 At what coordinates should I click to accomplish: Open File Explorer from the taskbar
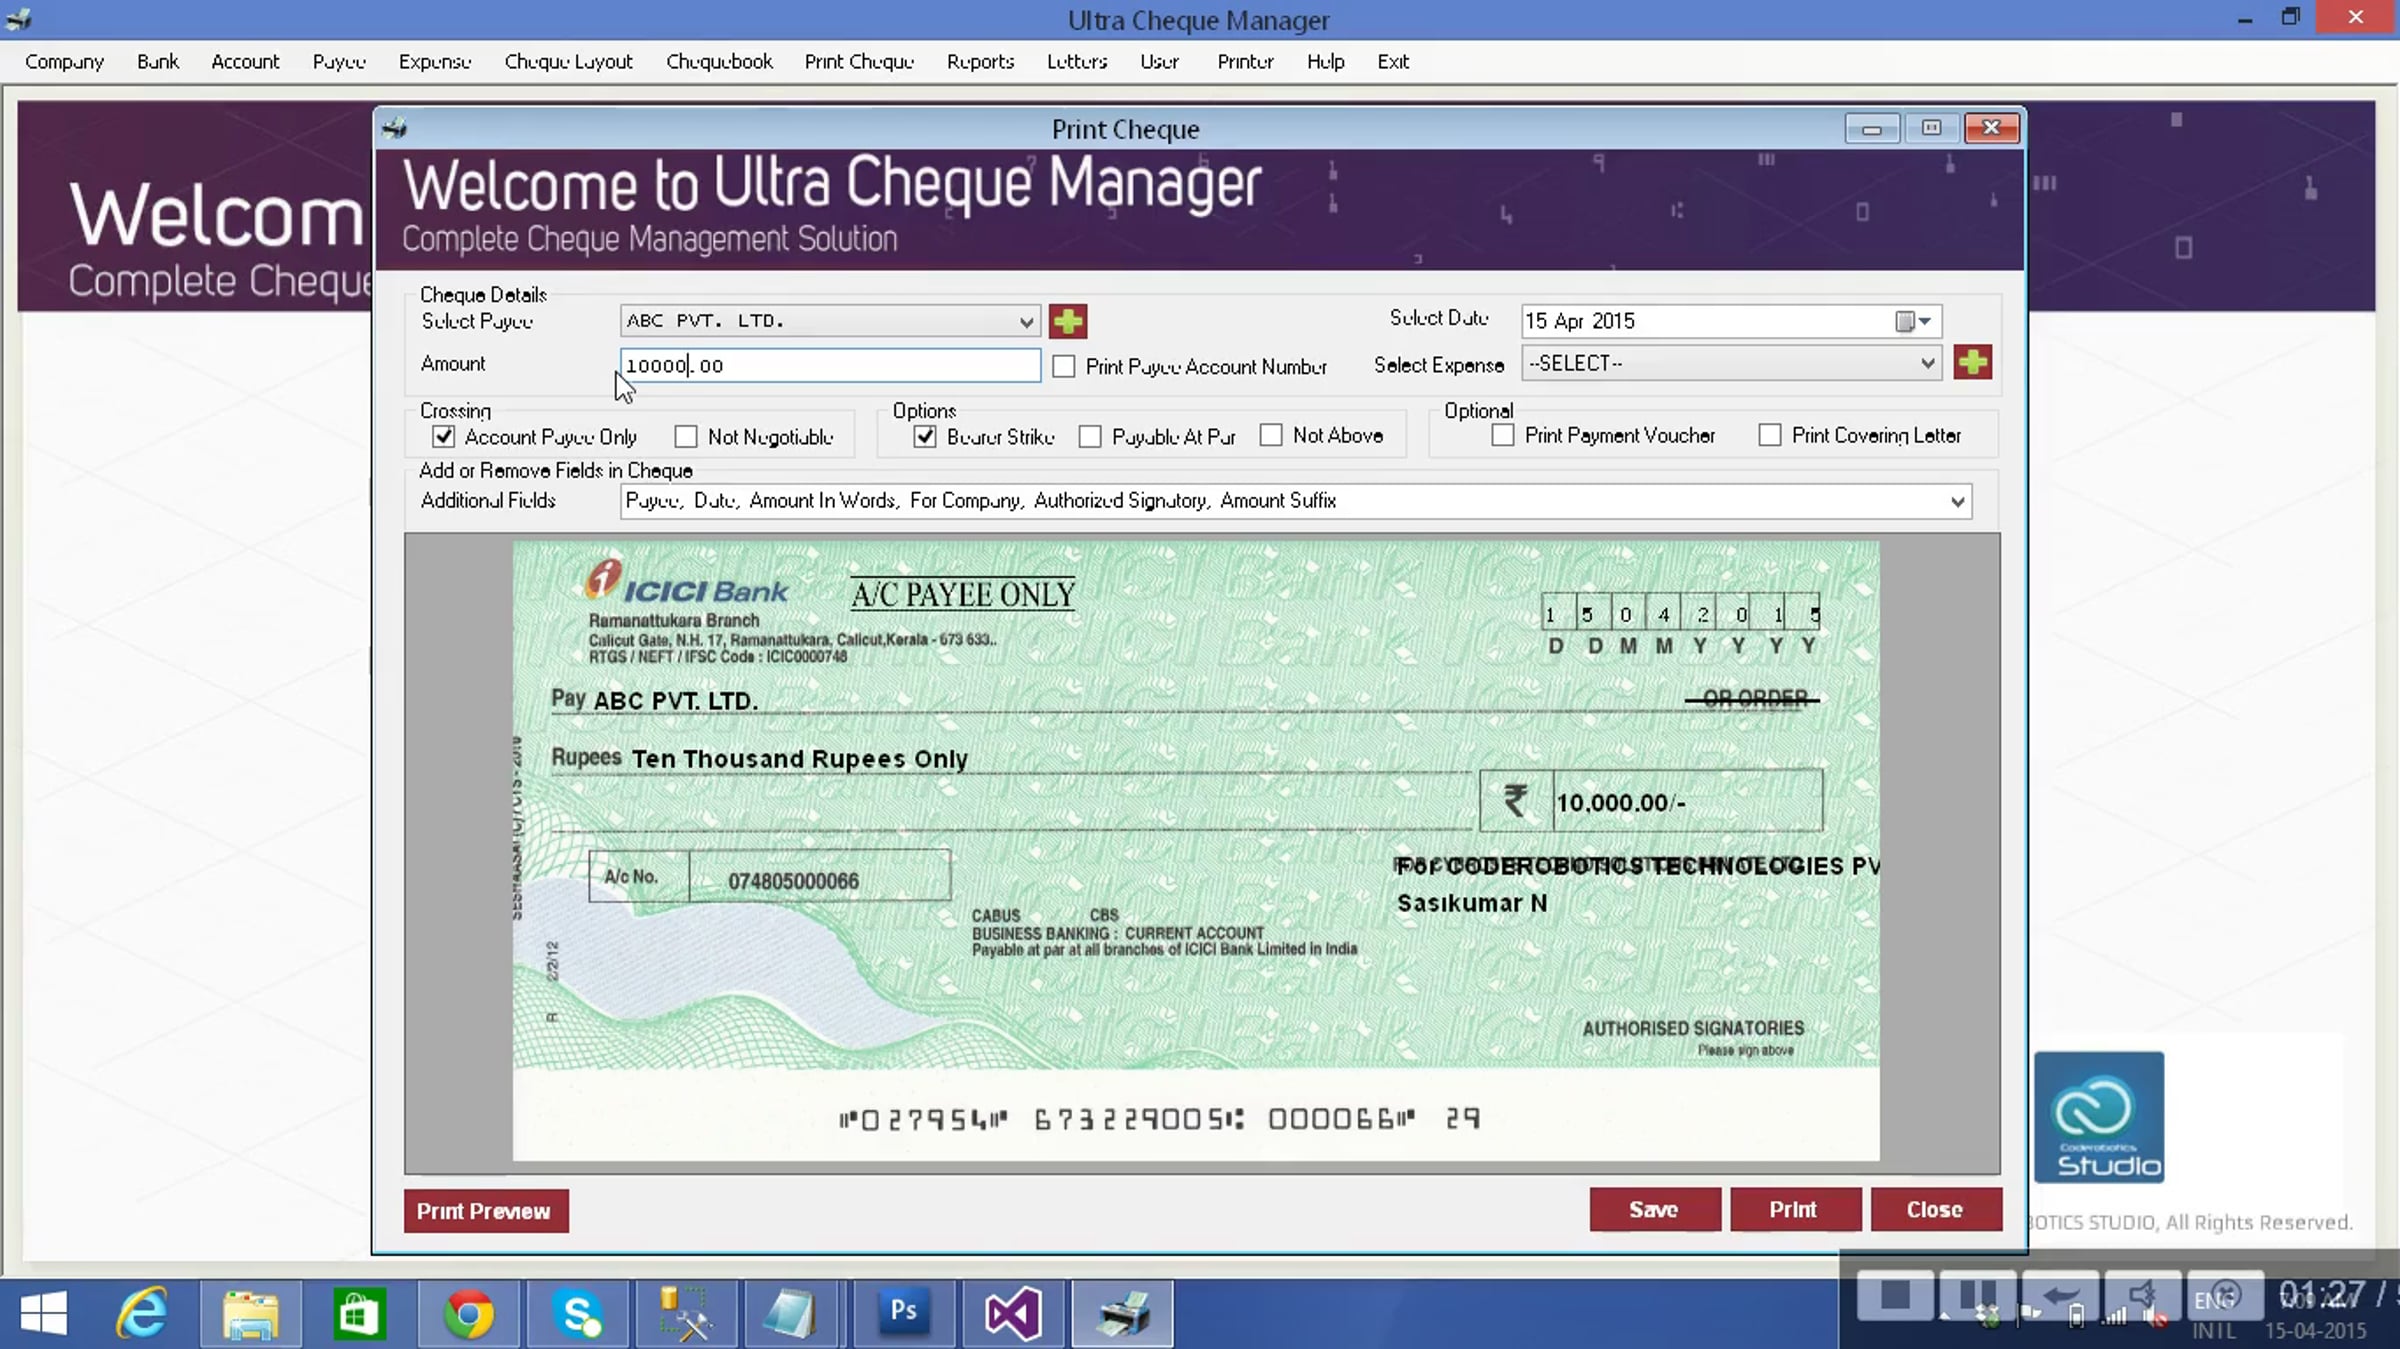(x=250, y=1313)
